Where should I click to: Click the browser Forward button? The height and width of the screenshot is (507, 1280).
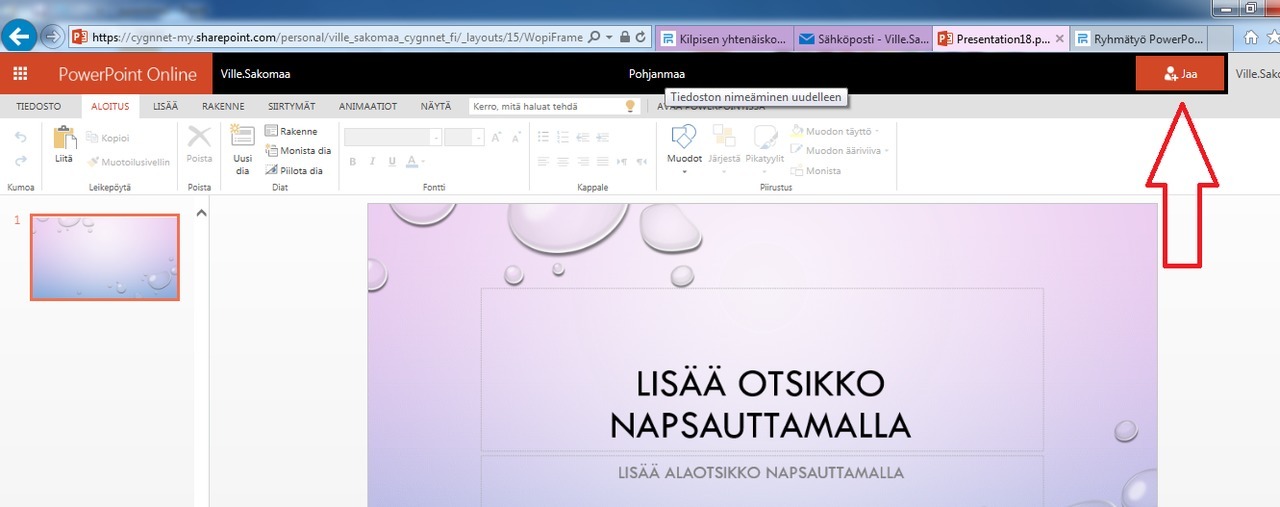(52, 37)
